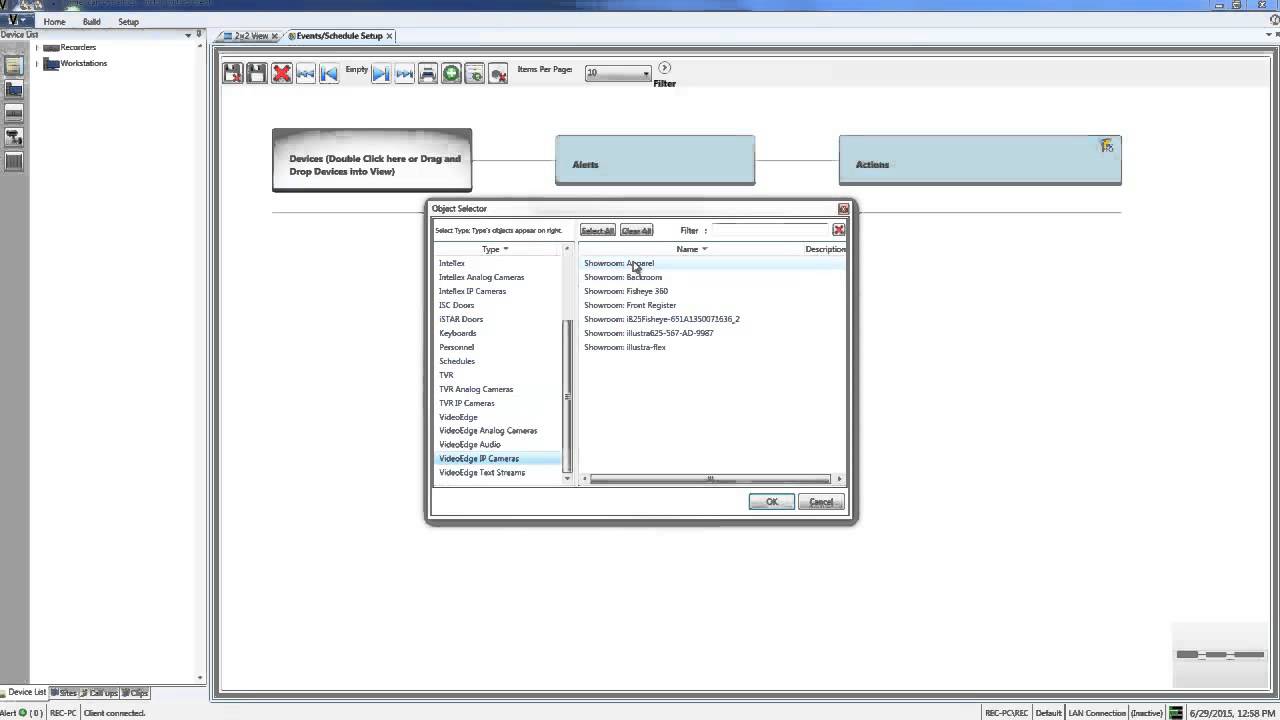
Task: Click the Filter text field in Object Selector
Action: 771,230
